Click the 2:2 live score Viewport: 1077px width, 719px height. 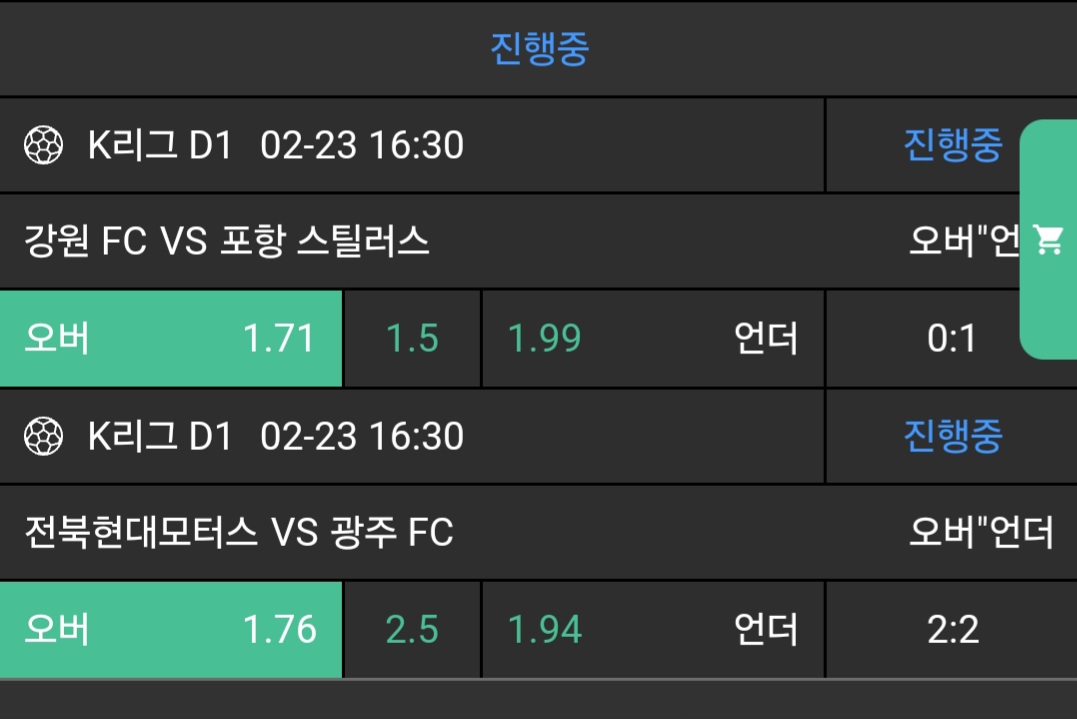(x=951, y=630)
